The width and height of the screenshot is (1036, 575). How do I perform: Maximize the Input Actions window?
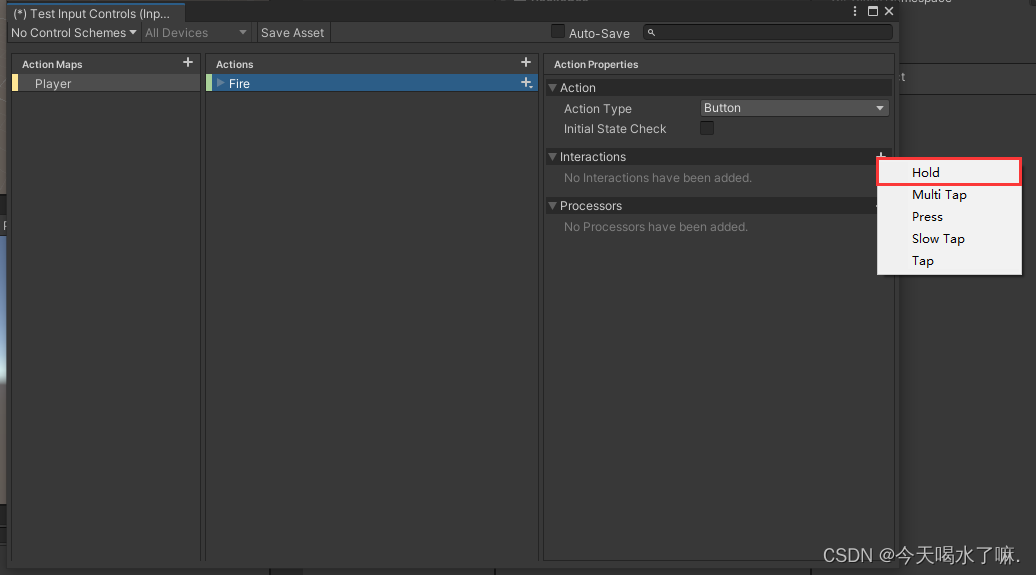click(873, 11)
